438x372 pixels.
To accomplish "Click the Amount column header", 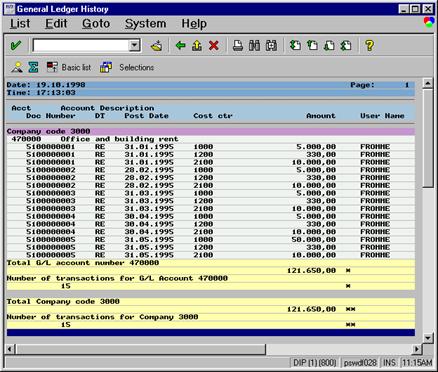I will tap(321, 116).
